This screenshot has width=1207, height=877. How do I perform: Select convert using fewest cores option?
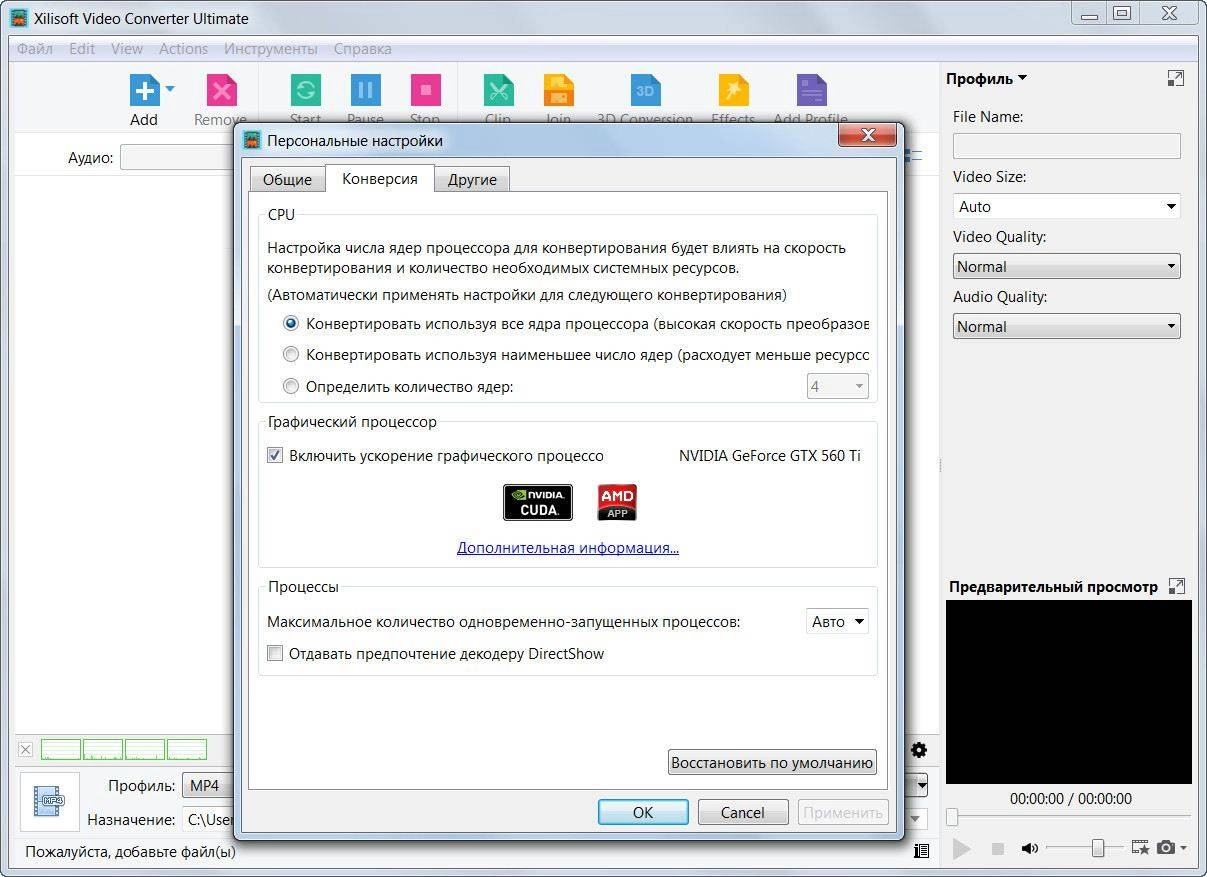pos(291,354)
